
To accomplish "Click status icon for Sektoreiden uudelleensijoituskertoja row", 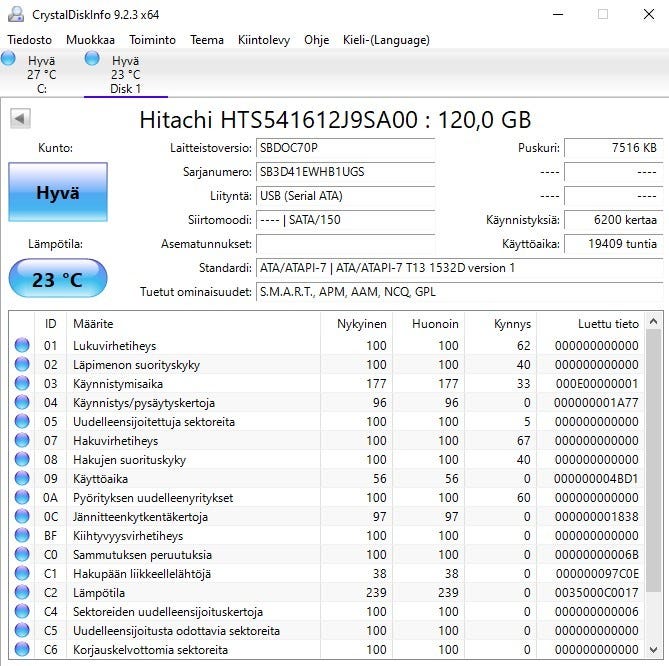I will pos(22,611).
